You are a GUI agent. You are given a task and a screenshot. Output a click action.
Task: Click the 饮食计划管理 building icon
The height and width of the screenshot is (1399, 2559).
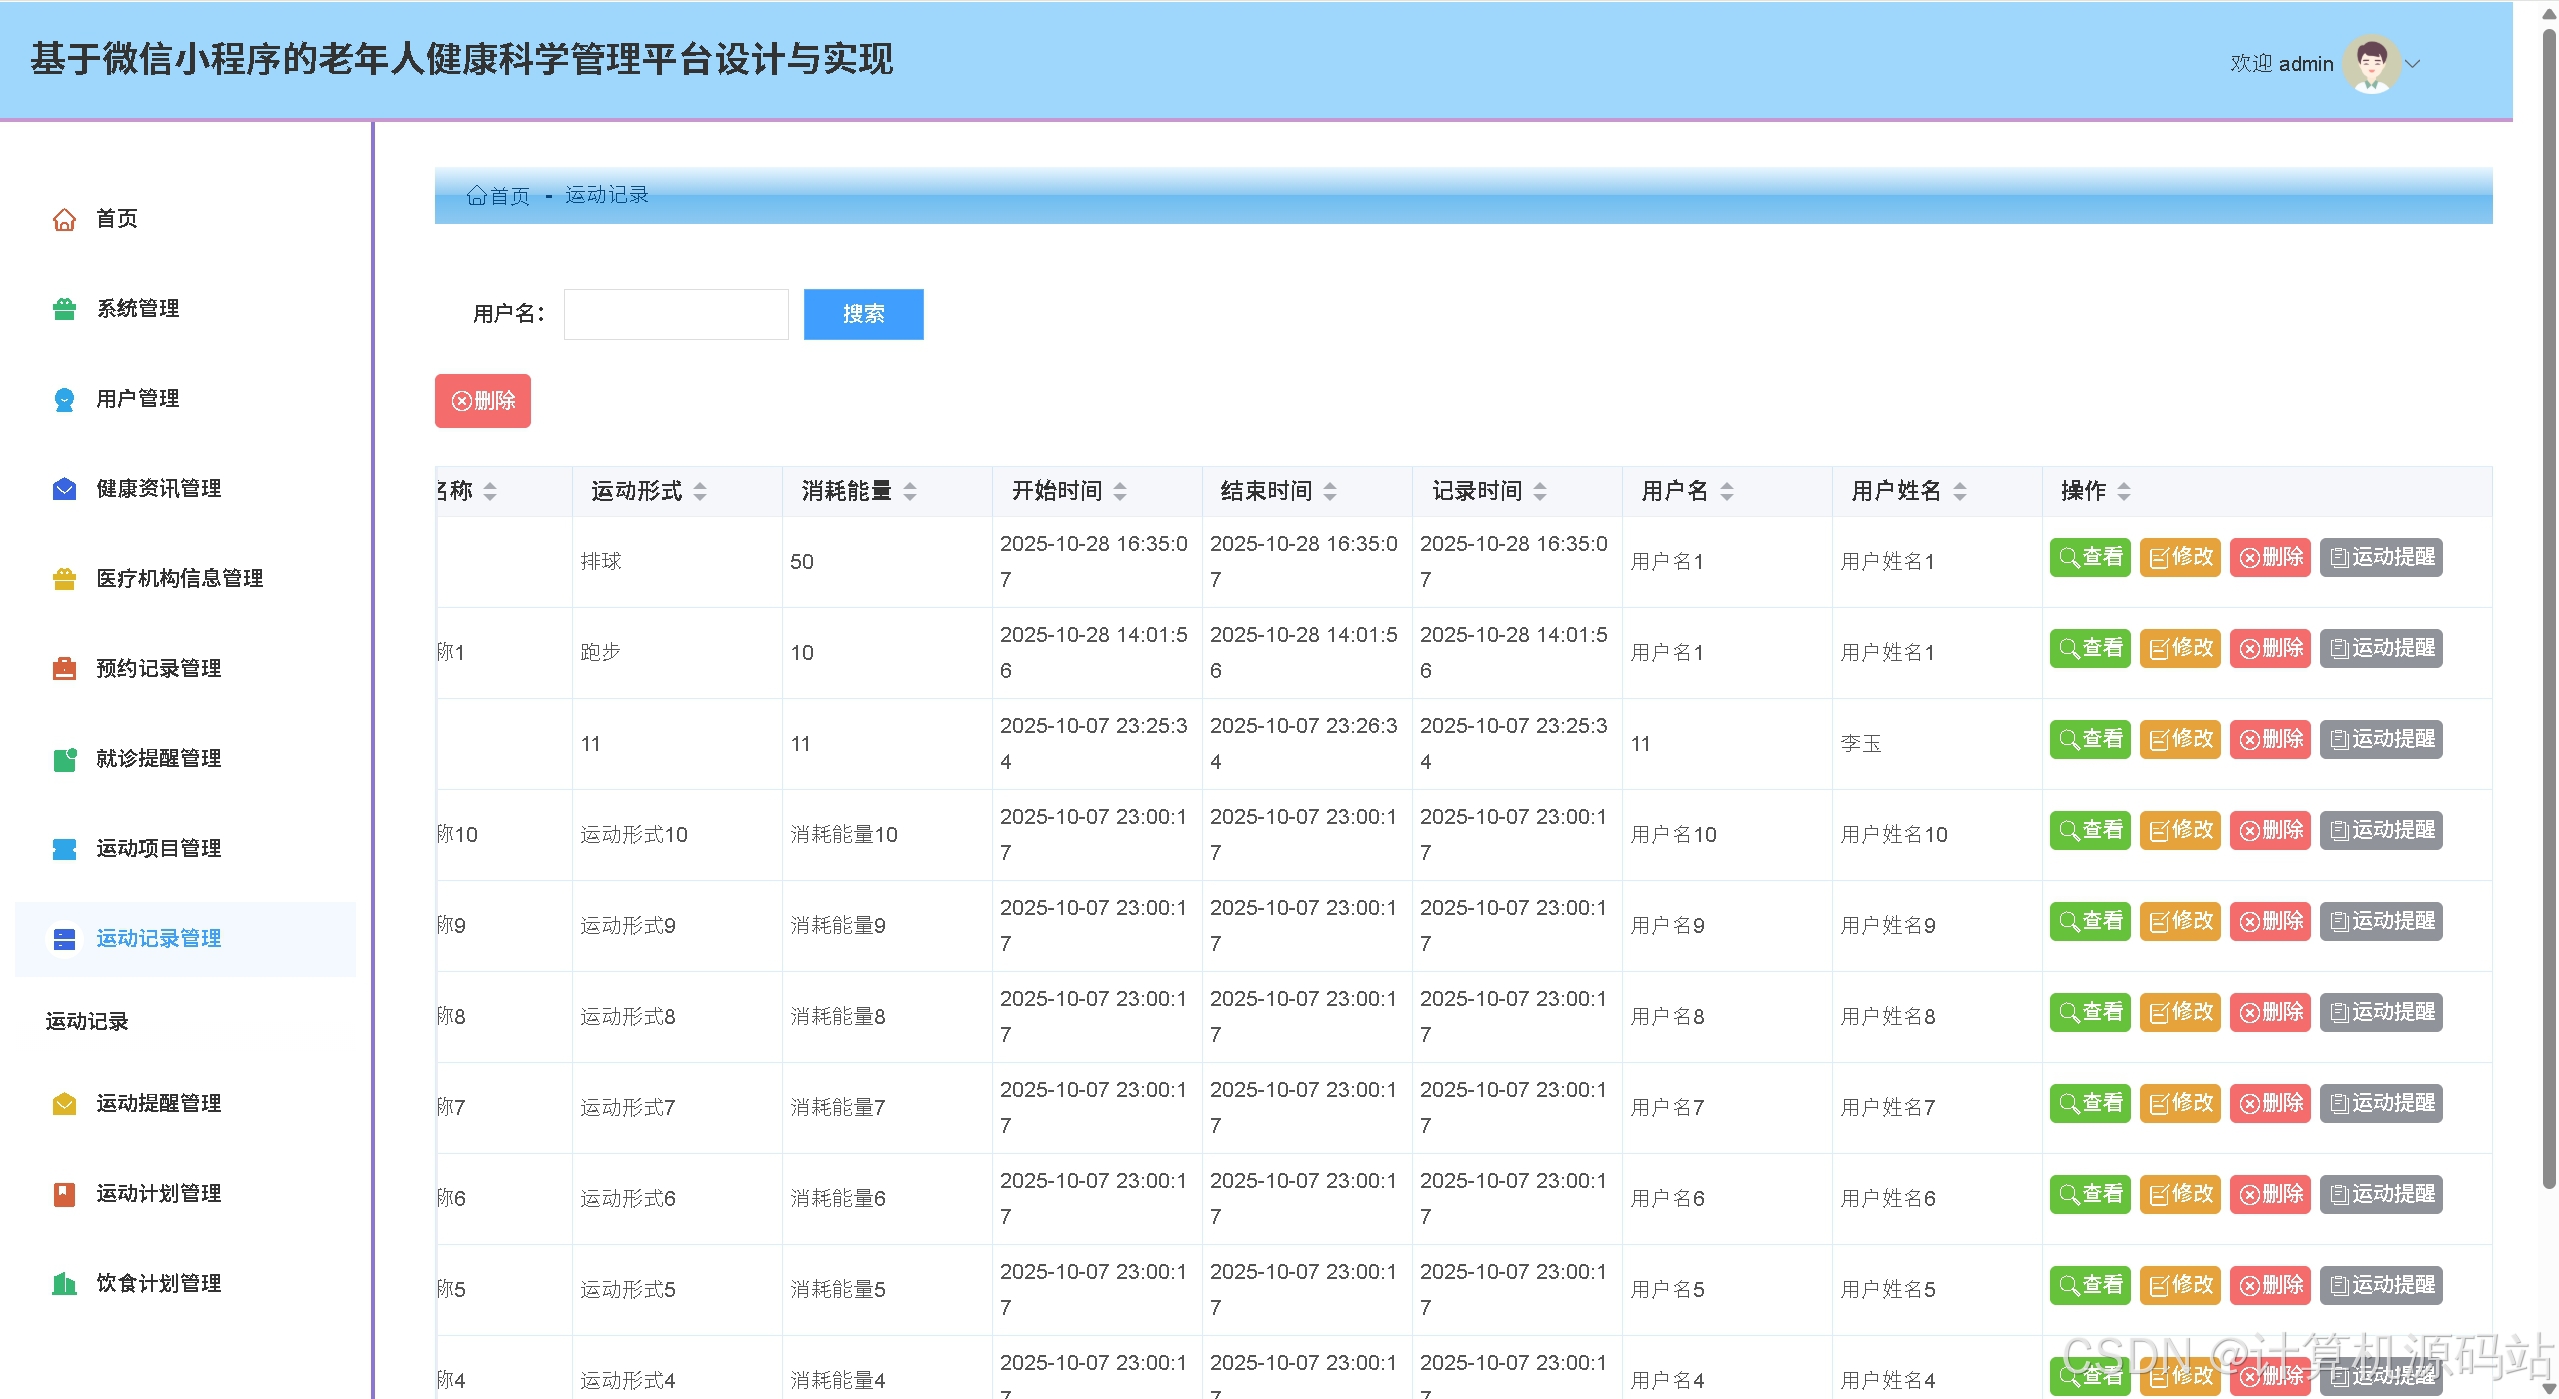coord(64,1284)
